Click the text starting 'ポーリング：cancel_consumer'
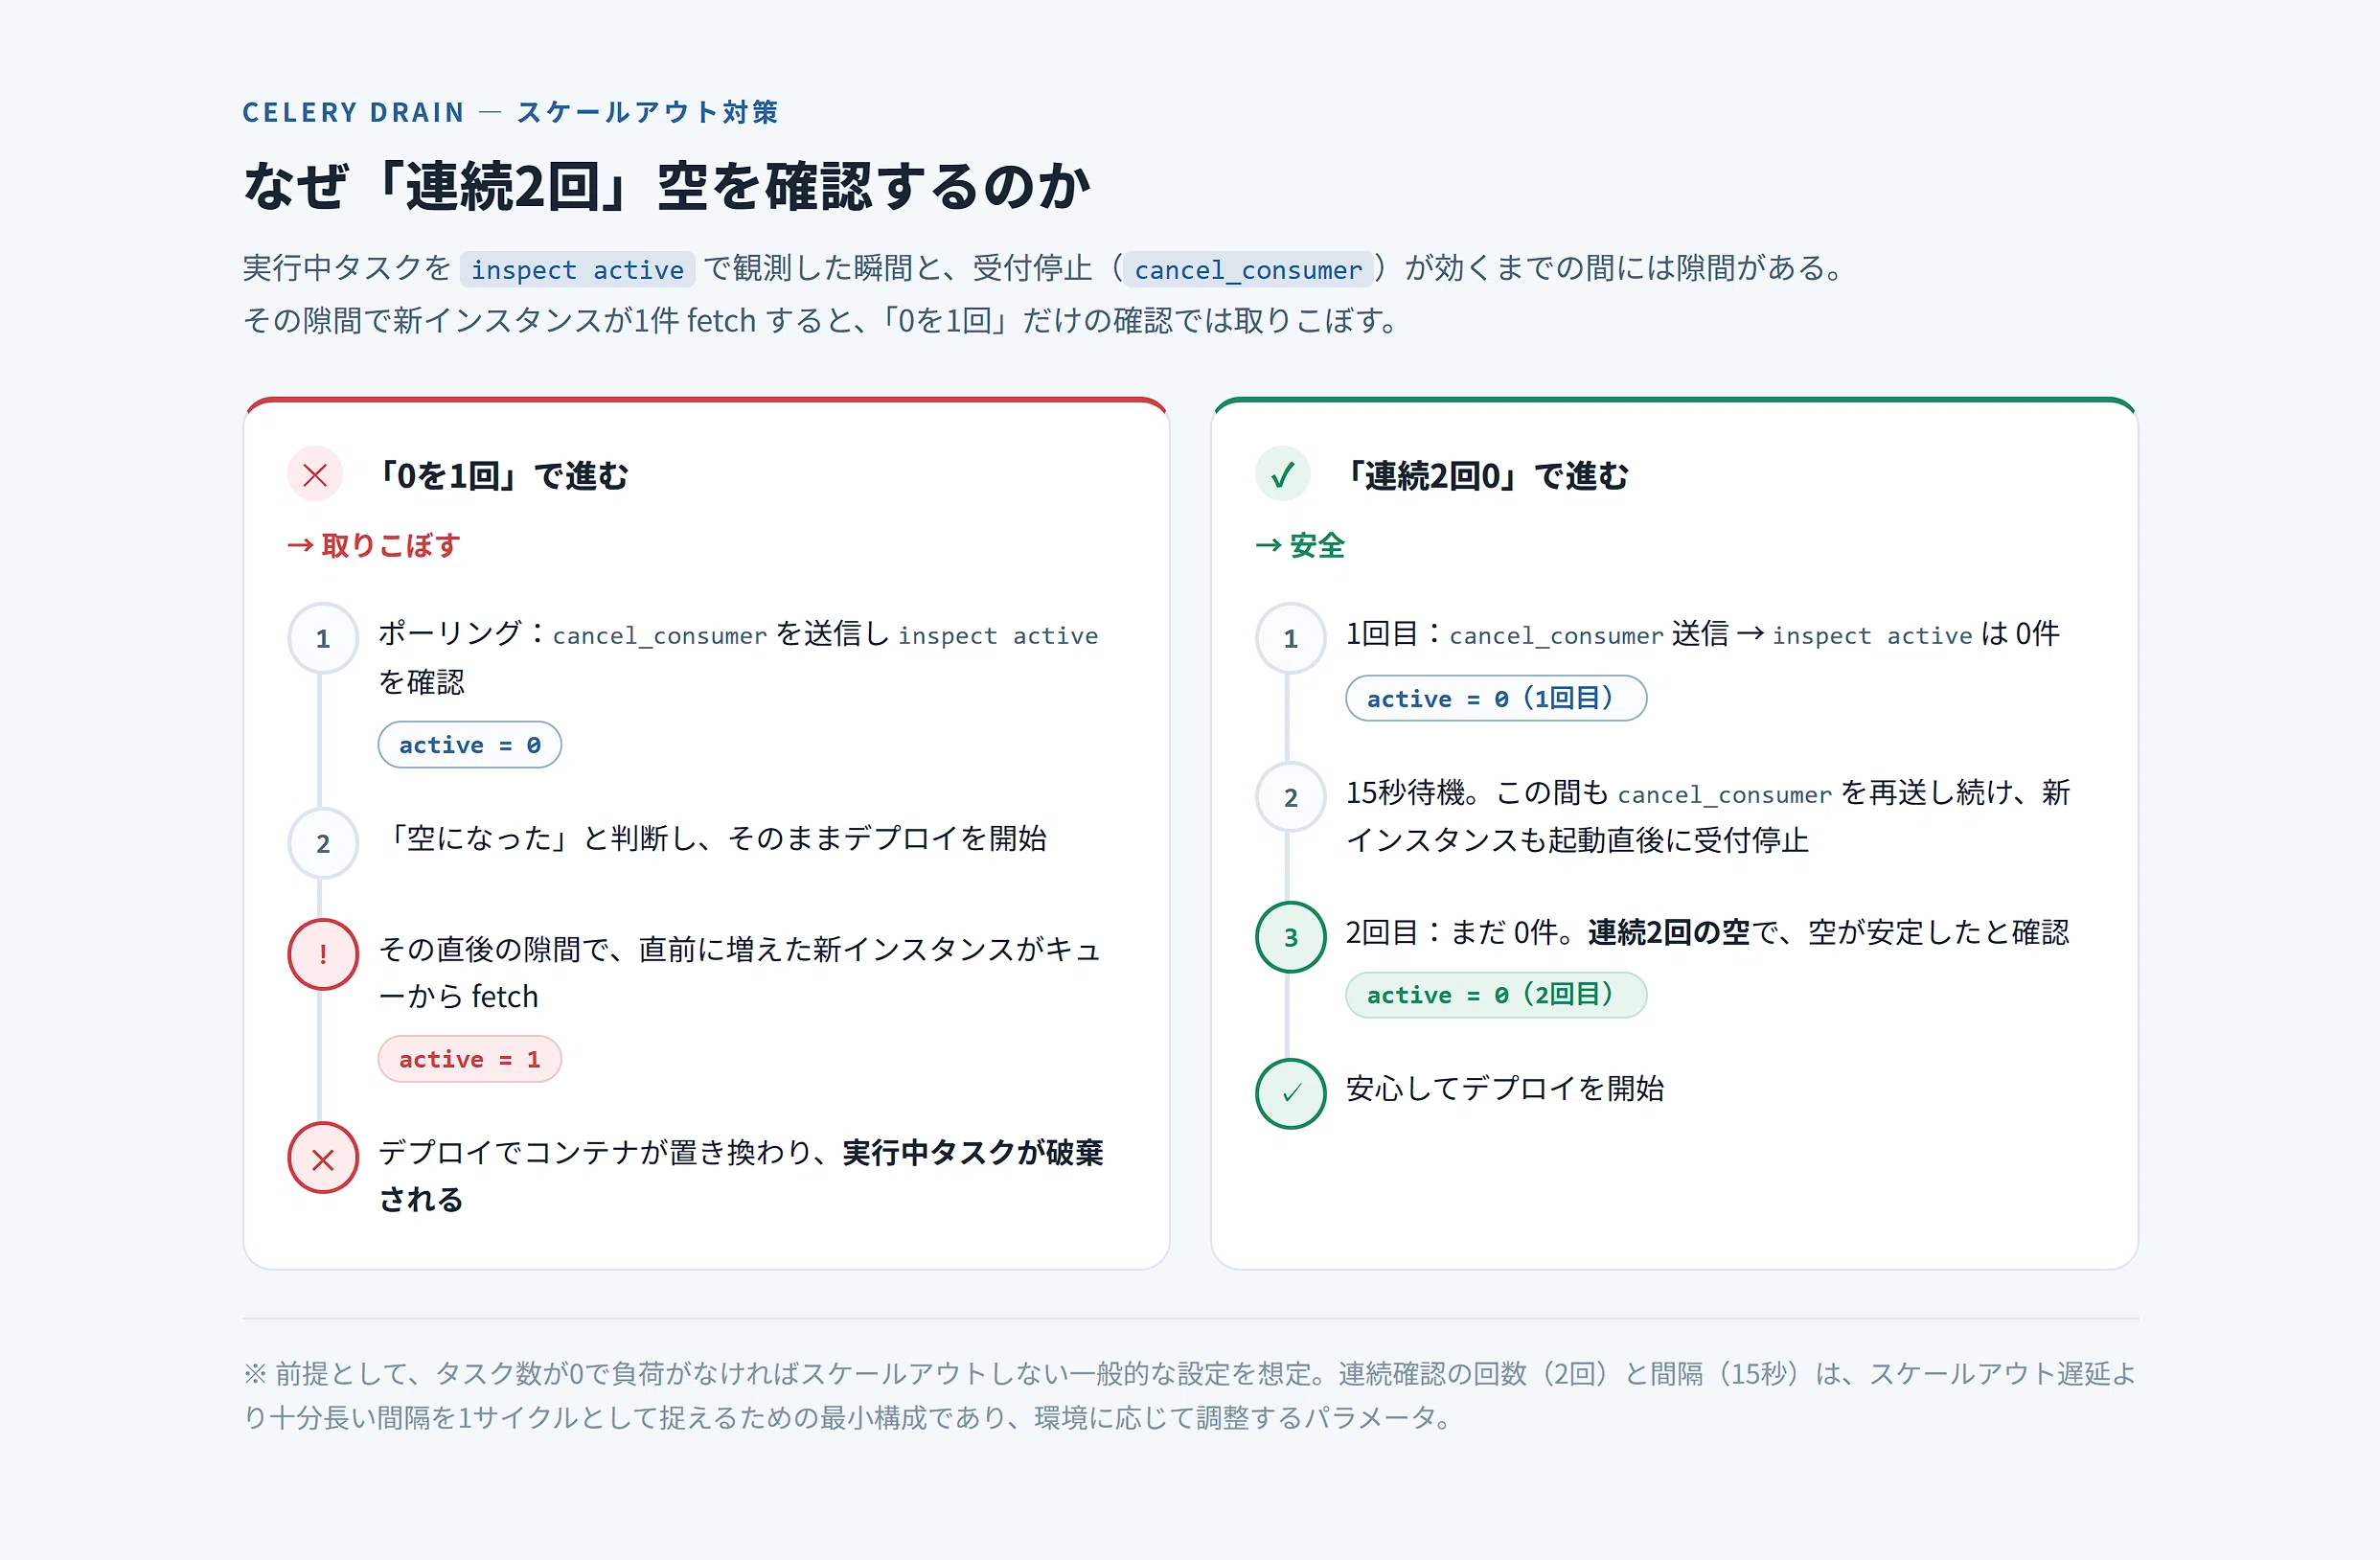Screen dimensions: 2380x1560 738,657
